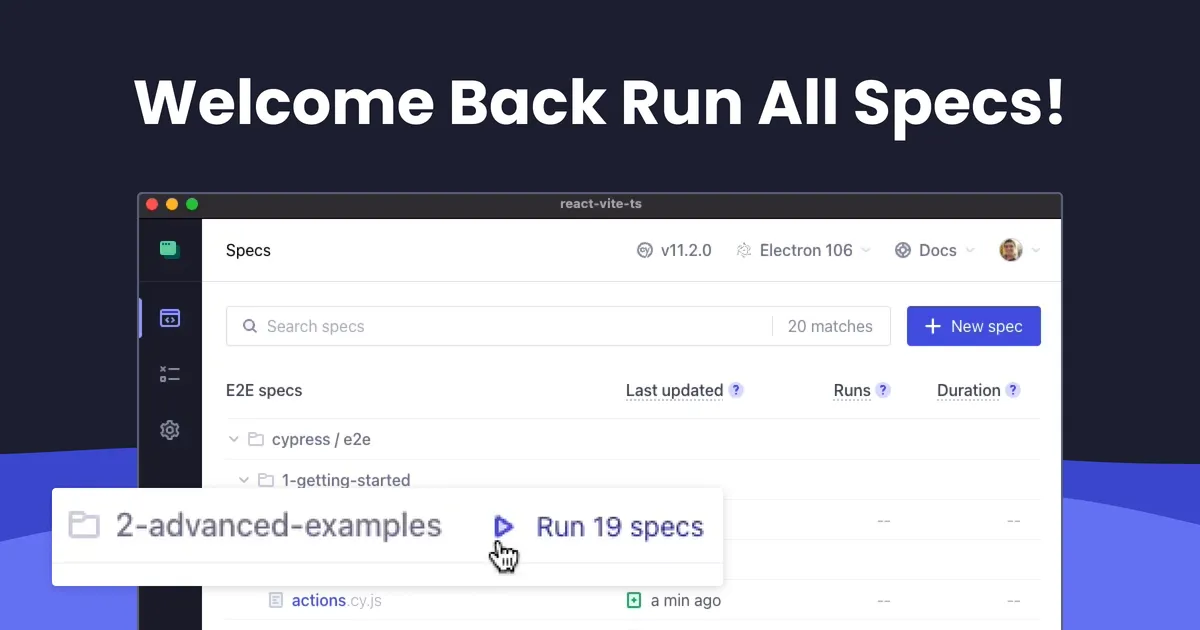Open the actions.cy.js spec file
The height and width of the screenshot is (630, 1200).
[x=336, y=600]
